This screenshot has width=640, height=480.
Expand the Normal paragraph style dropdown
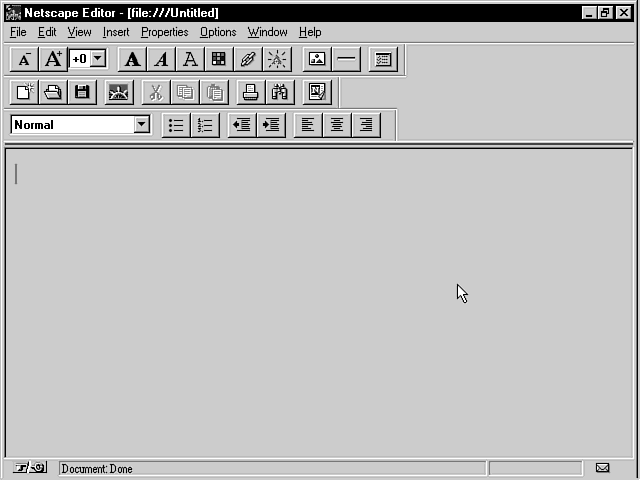click(x=142, y=124)
